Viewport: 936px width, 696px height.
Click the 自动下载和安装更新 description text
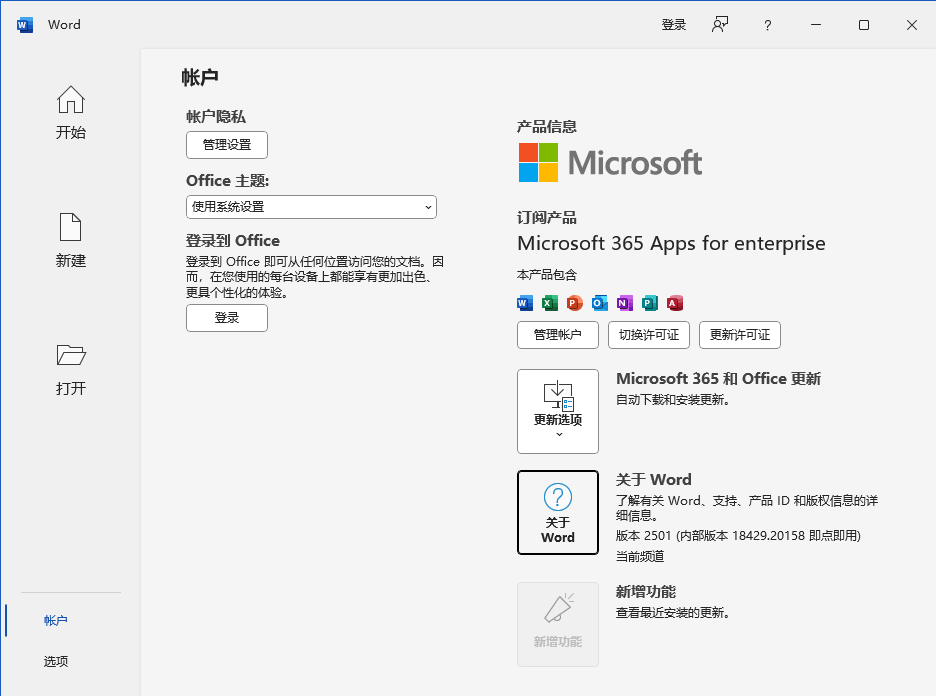click(x=673, y=400)
